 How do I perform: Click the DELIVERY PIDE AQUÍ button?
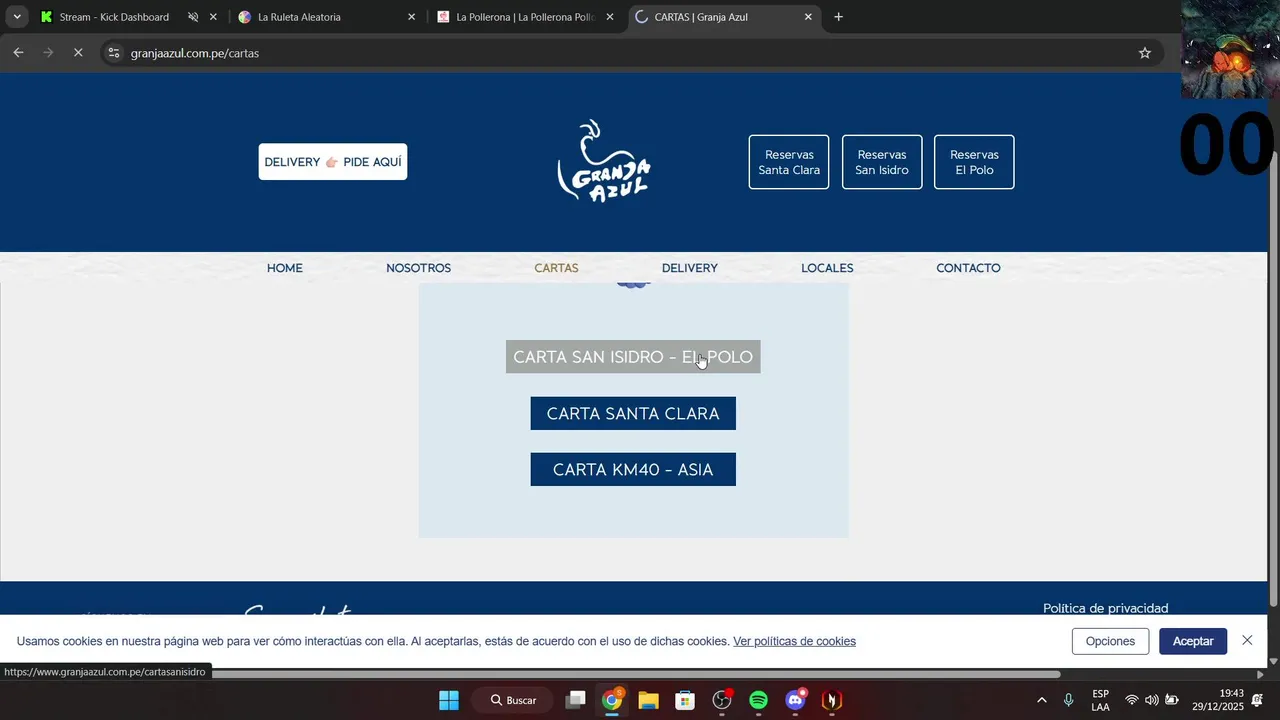click(x=333, y=162)
